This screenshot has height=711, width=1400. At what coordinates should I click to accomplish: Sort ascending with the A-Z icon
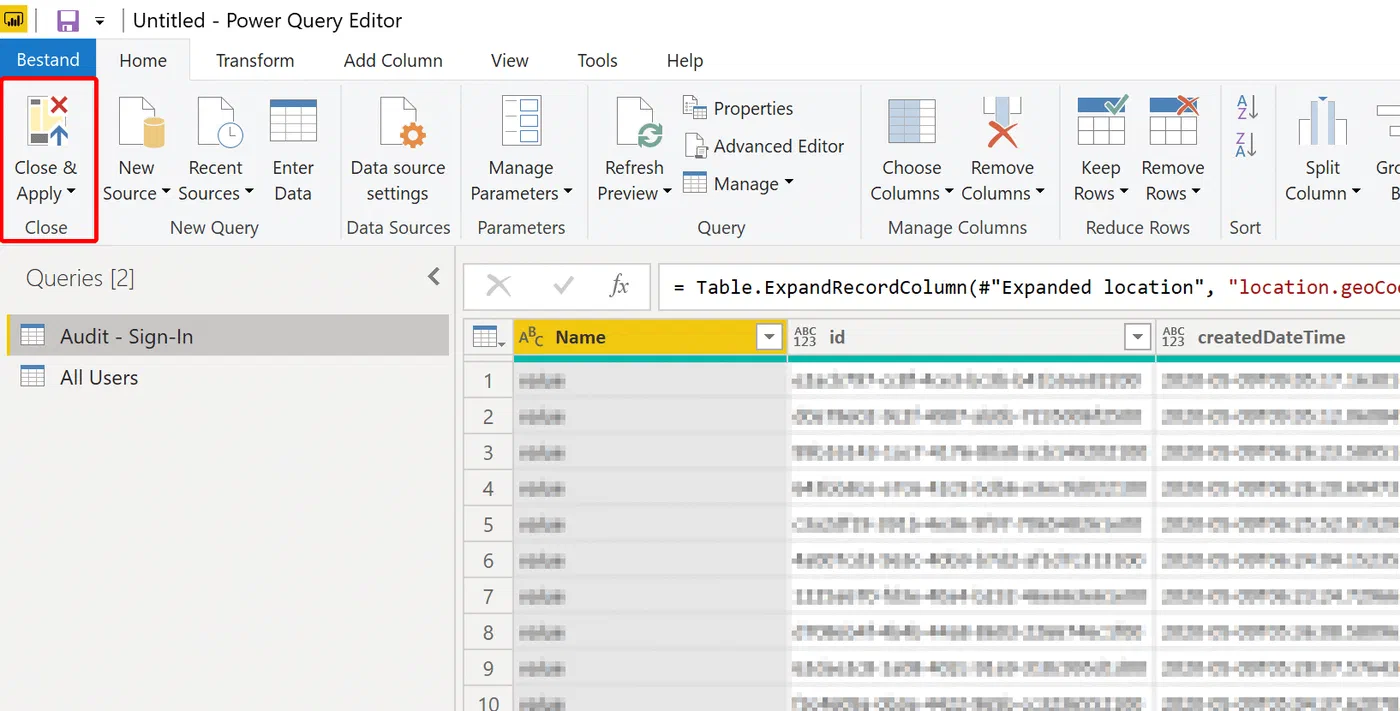coord(1247,108)
